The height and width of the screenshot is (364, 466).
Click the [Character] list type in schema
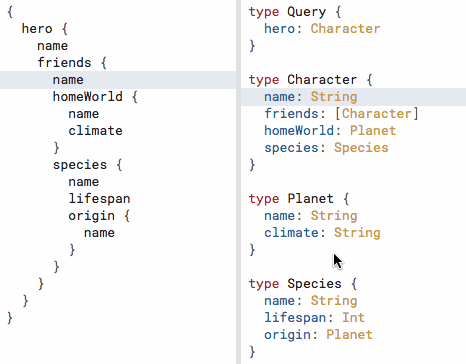(x=376, y=114)
